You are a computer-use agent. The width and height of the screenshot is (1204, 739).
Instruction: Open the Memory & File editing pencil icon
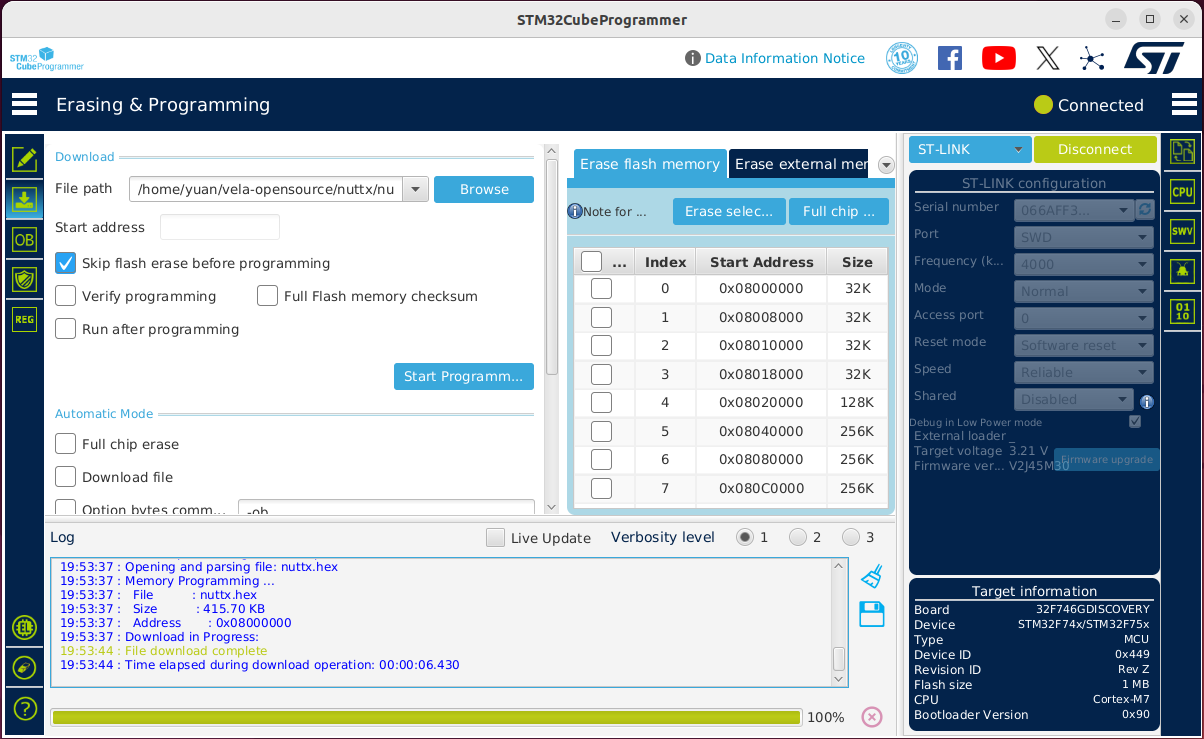coord(24,159)
